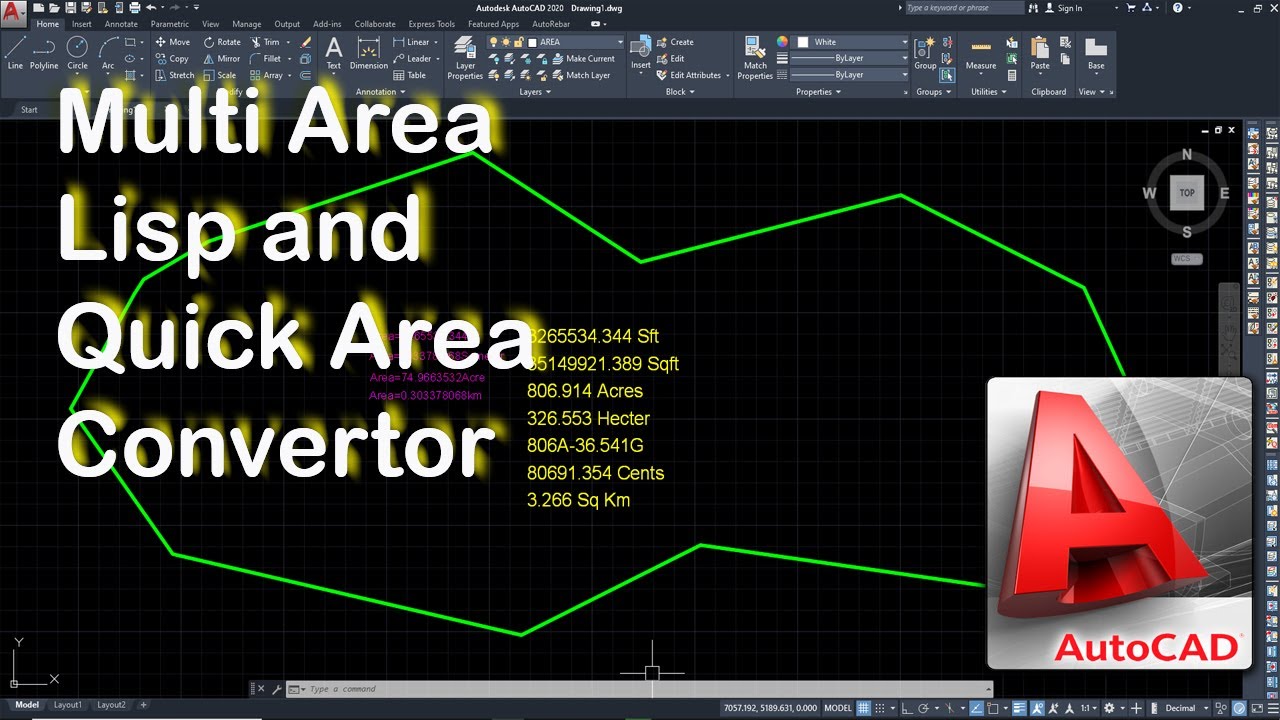1280x720 pixels.
Task: Click the Linear dimension button
Action: click(x=412, y=42)
